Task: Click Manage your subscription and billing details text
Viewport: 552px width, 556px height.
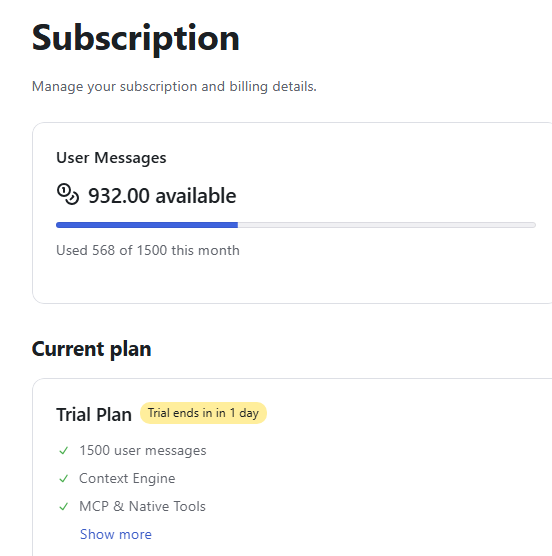Action: pyautogui.click(x=174, y=87)
